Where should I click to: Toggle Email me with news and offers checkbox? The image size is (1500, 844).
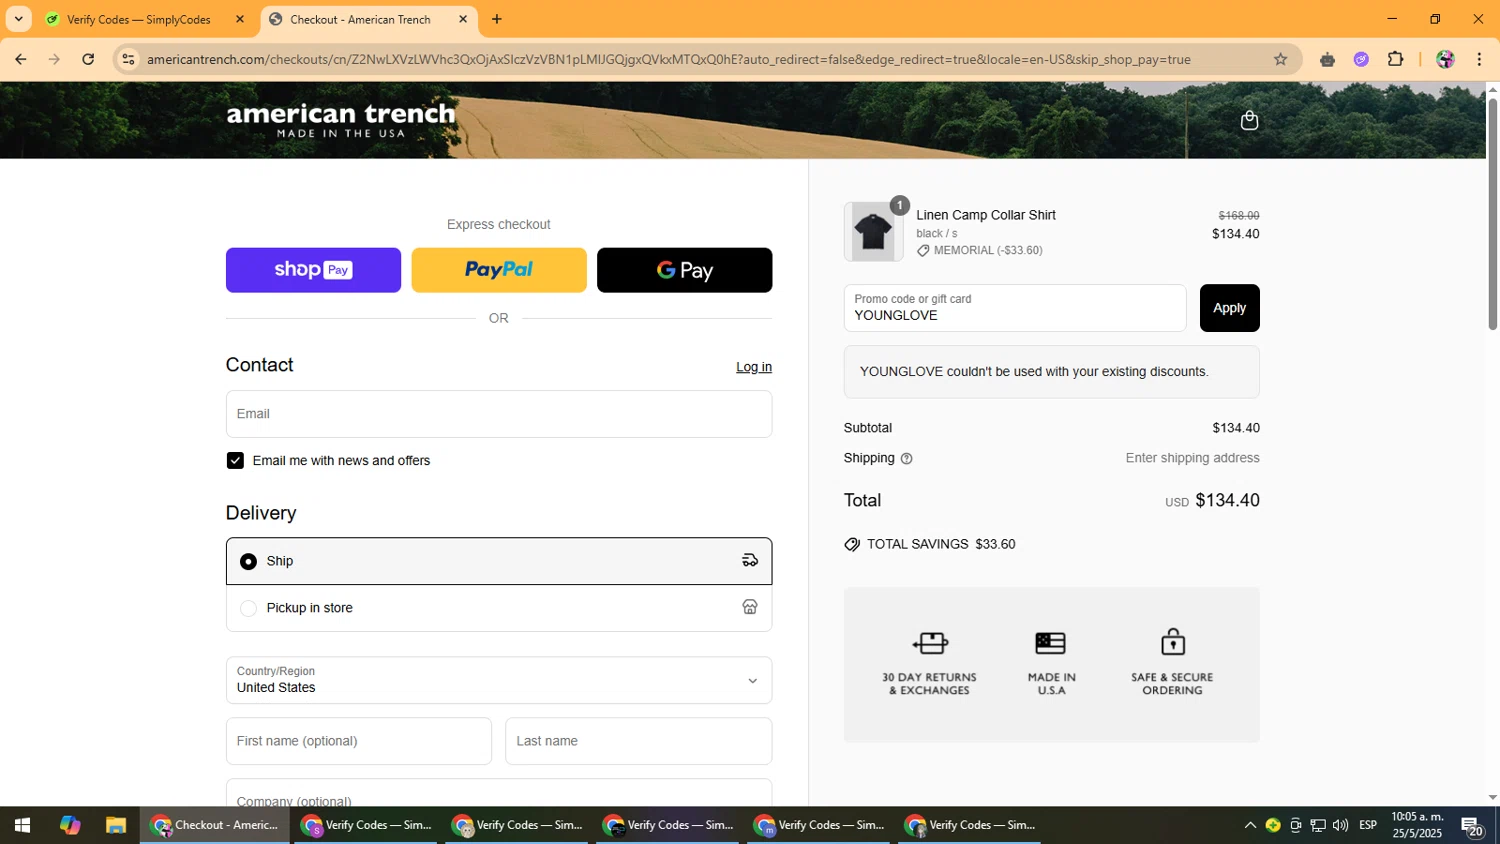pos(235,460)
